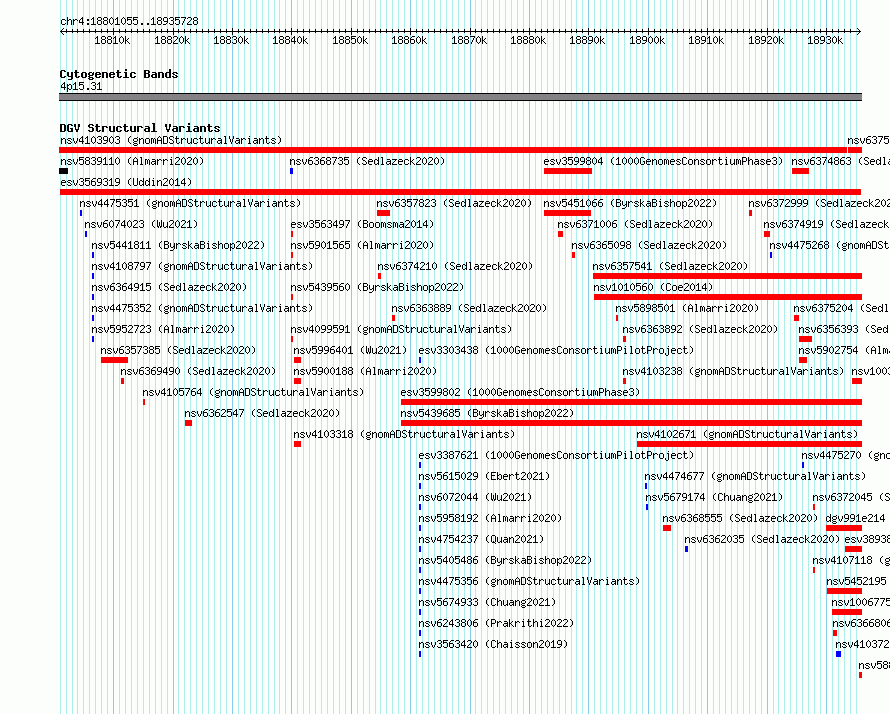Open nsv6374210 (Sedlazeck2020) variant
The image size is (890, 714).
tap(455, 266)
